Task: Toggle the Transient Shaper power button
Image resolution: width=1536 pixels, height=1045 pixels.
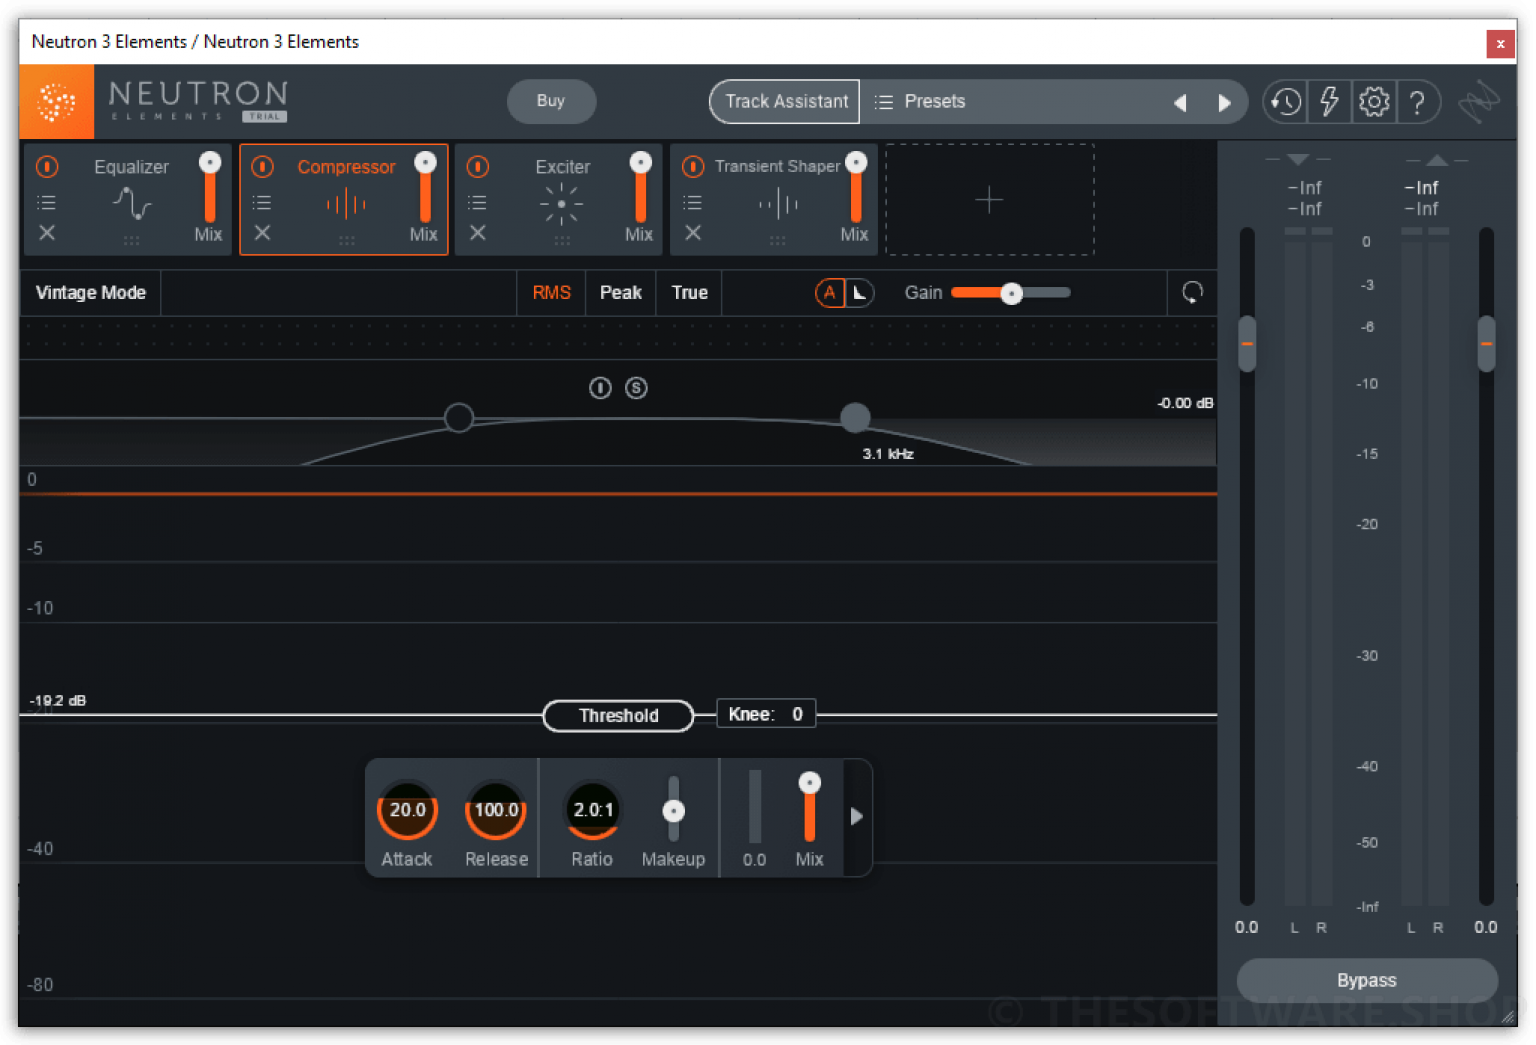Action: pyautogui.click(x=693, y=167)
